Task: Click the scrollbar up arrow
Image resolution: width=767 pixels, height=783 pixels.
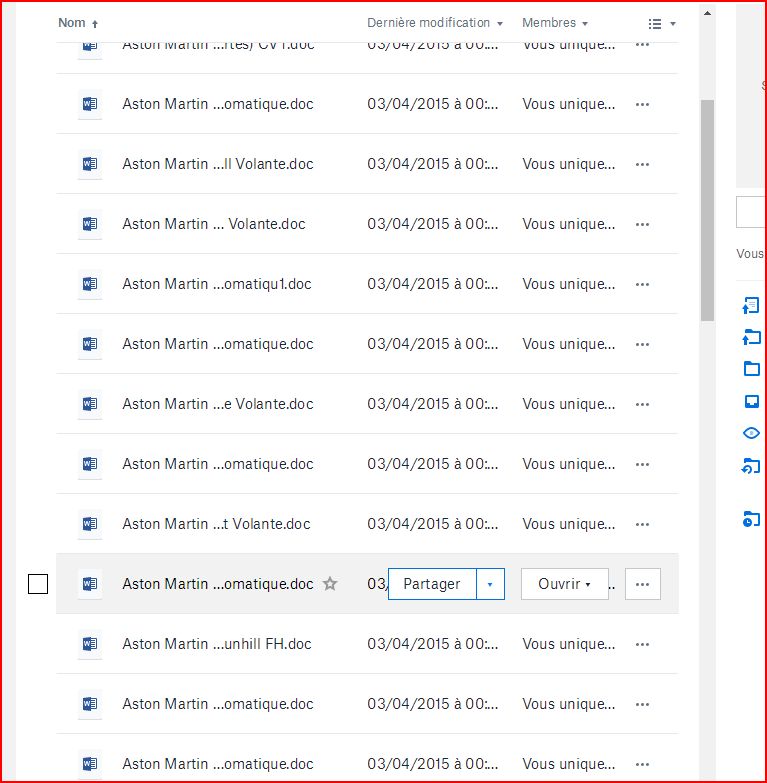Action: [x=707, y=13]
